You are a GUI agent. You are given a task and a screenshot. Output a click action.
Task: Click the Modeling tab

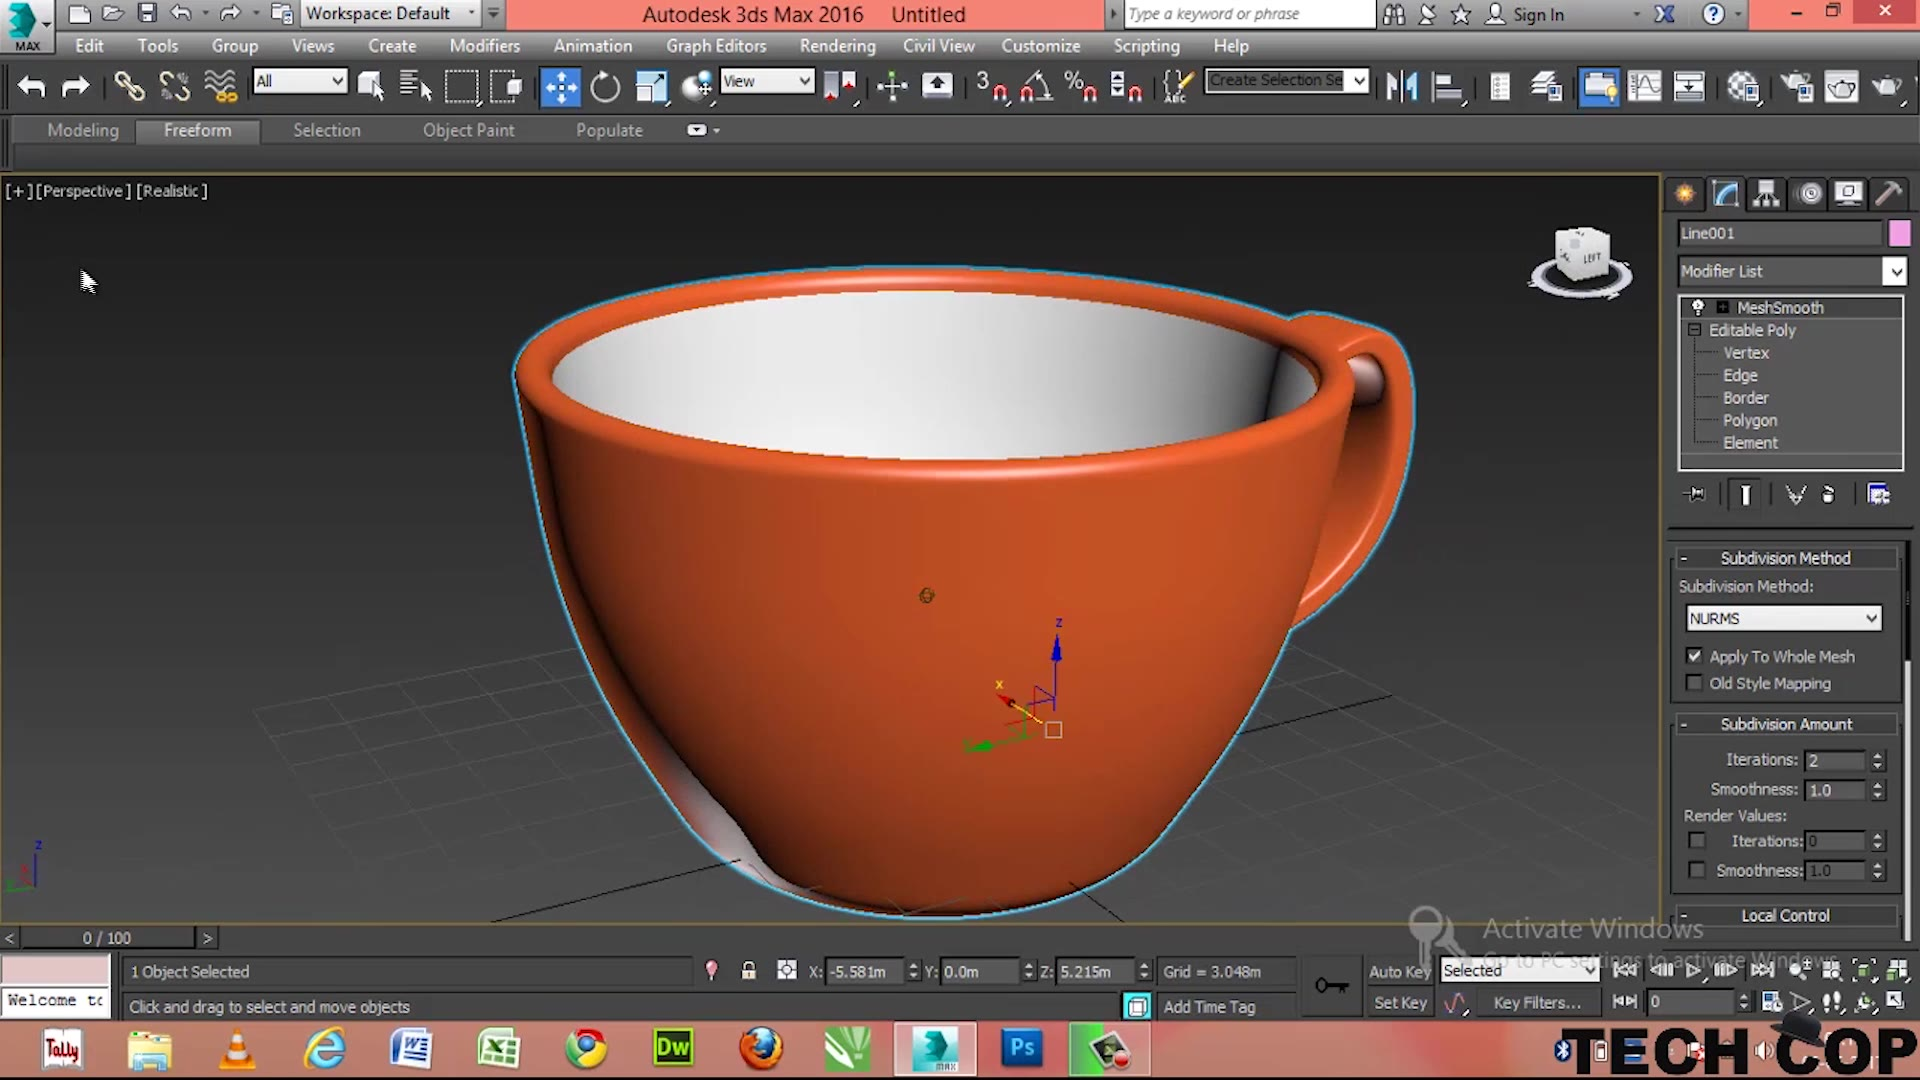[x=83, y=129]
